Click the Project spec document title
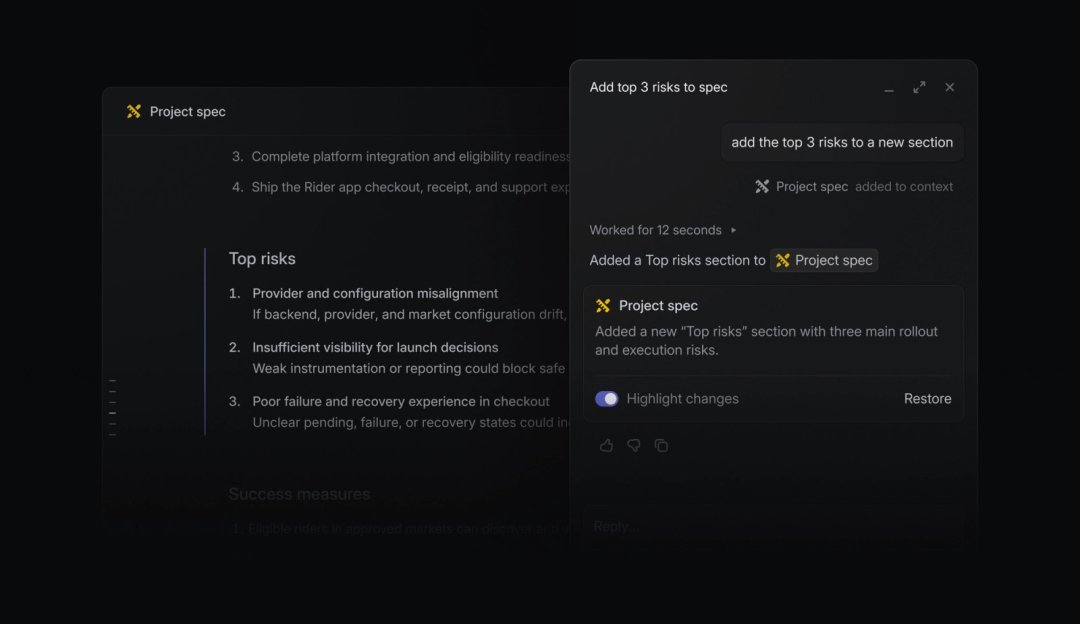1080x624 pixels. point(187,112)
